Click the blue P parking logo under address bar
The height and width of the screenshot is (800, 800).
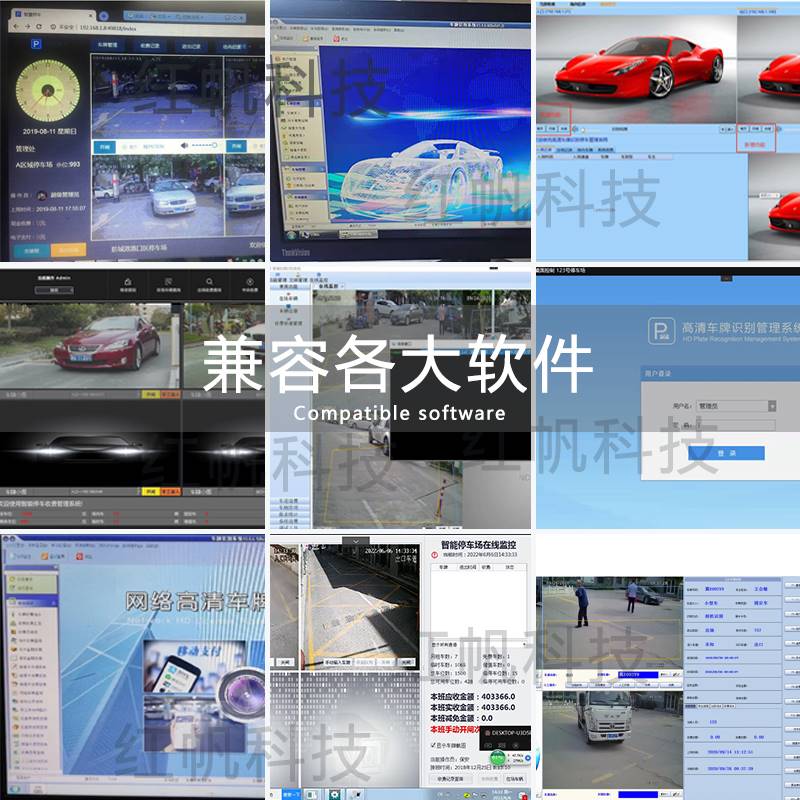tap(36, 44)
